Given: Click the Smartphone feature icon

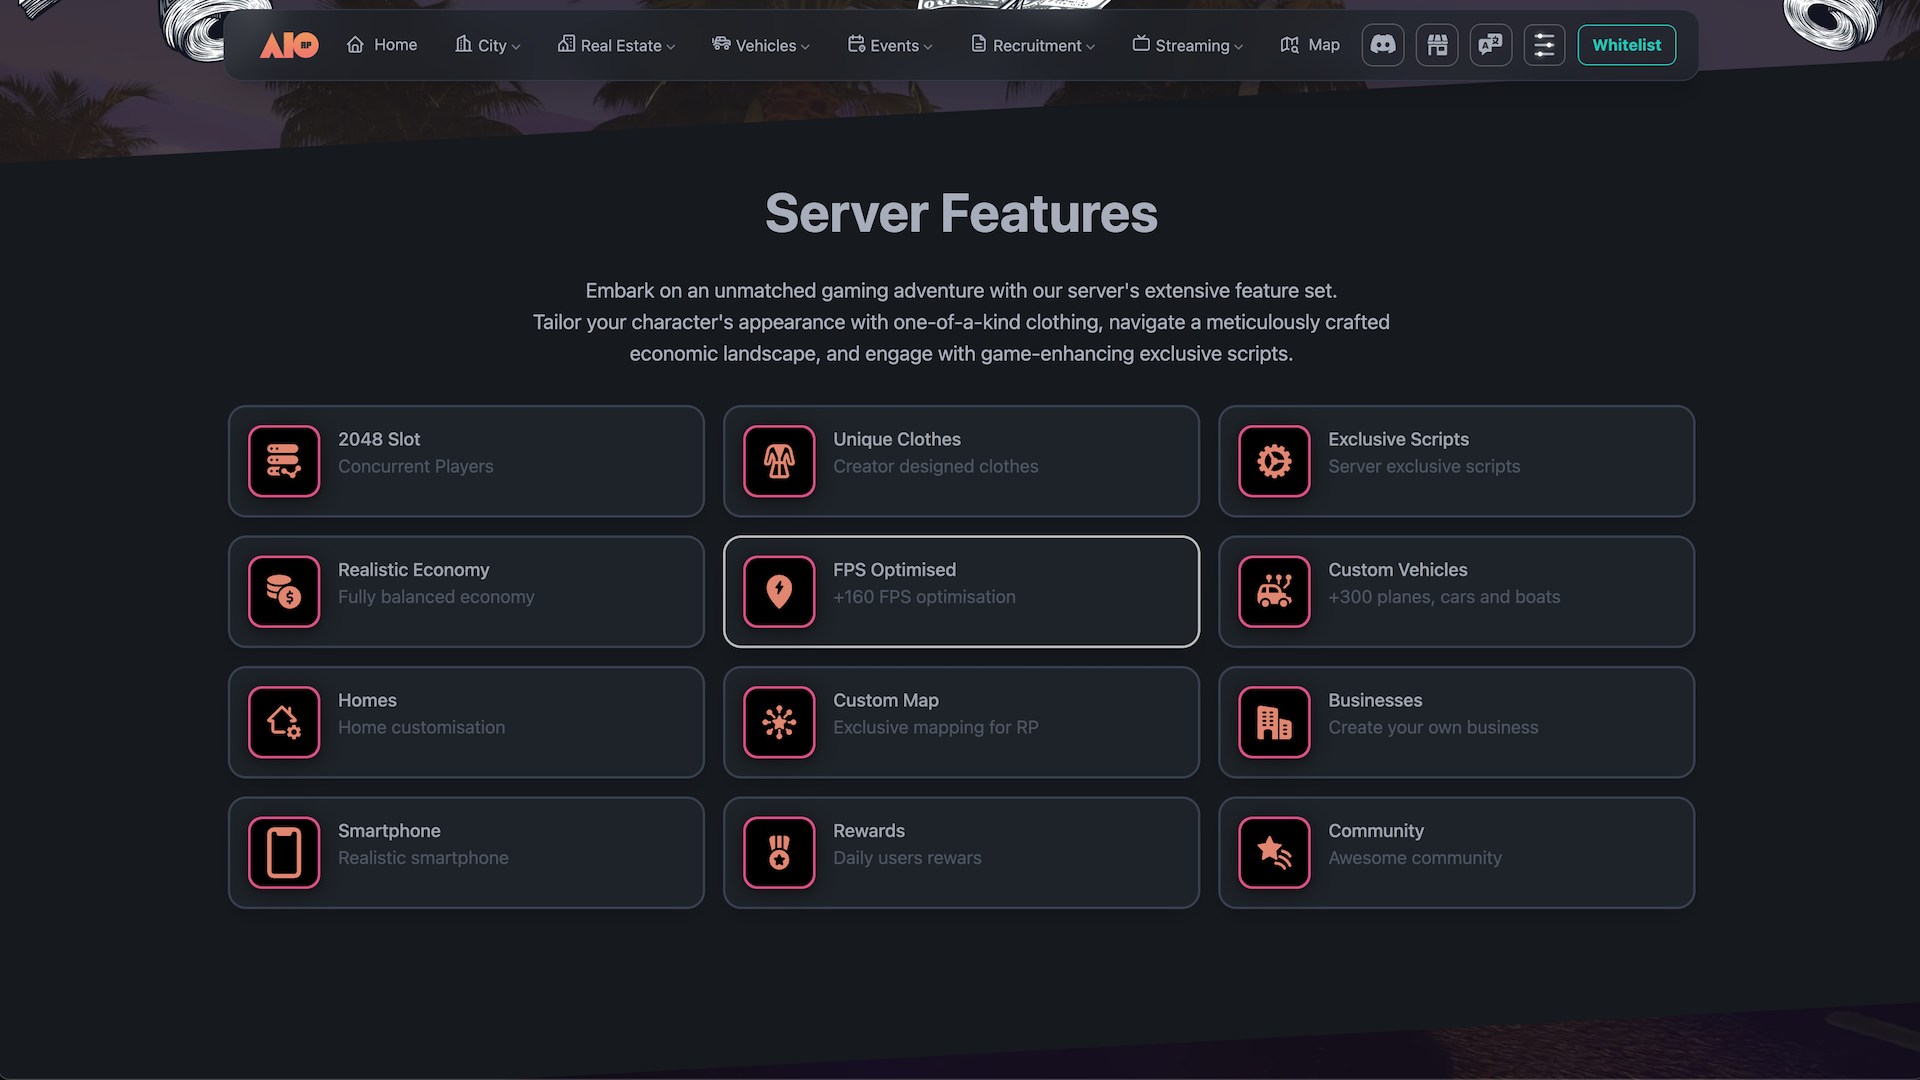Looking at the screenshot, I should click(284, 853).
